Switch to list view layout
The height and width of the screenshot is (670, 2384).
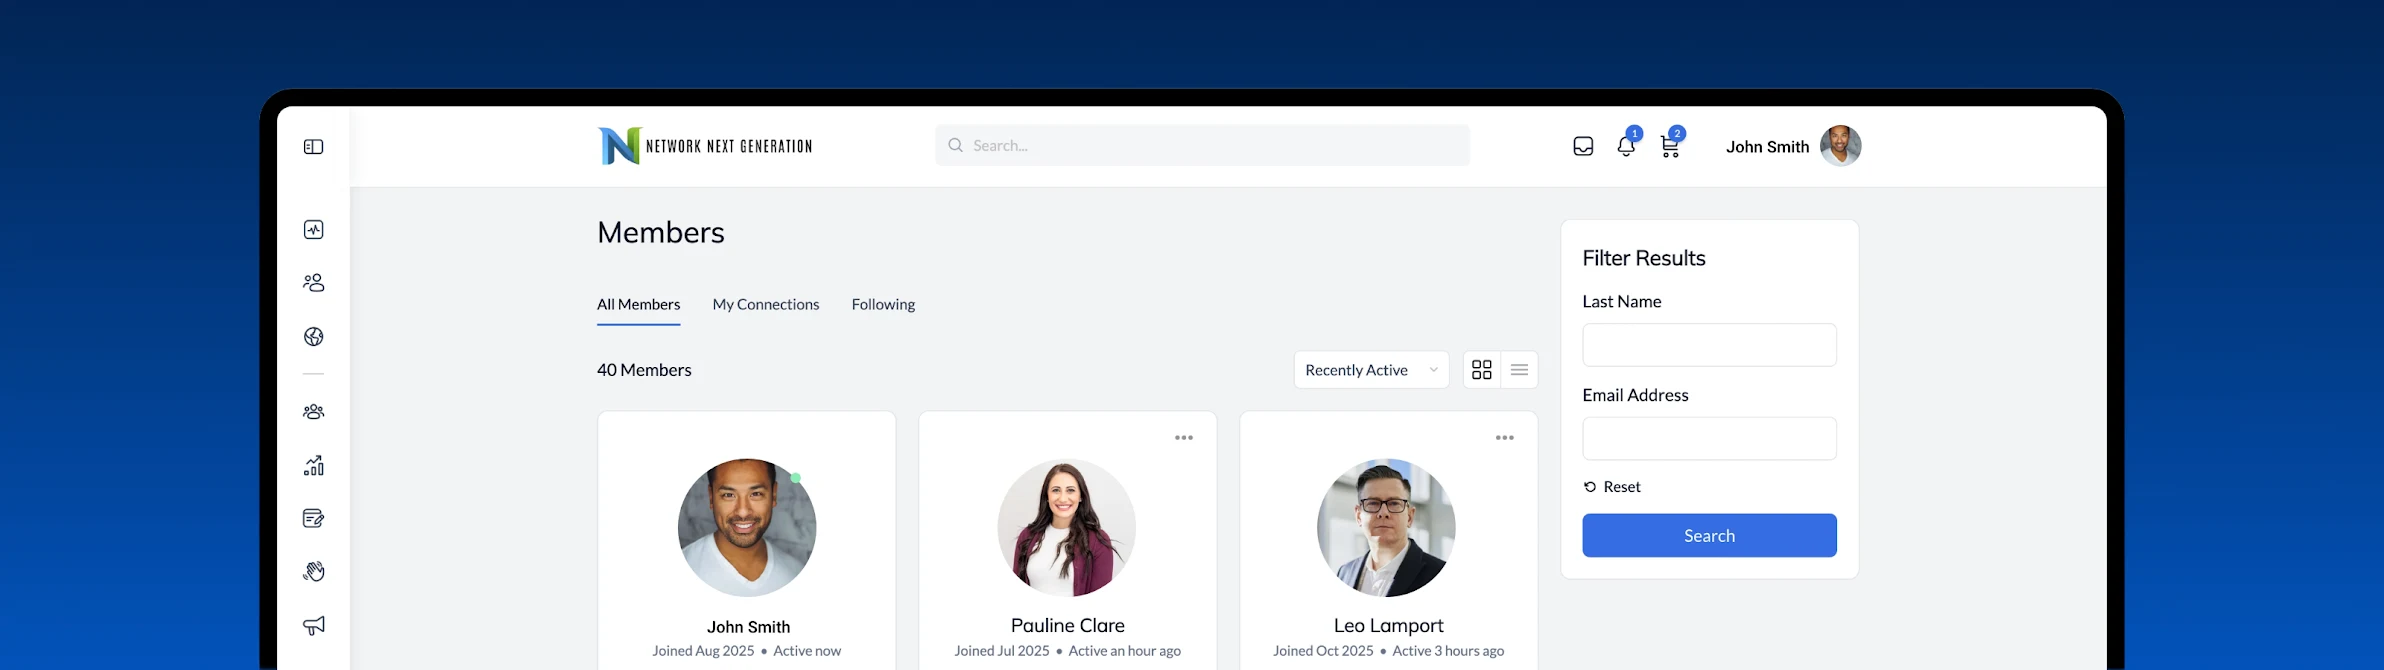pyautogui.click(x=1519, y=370)
